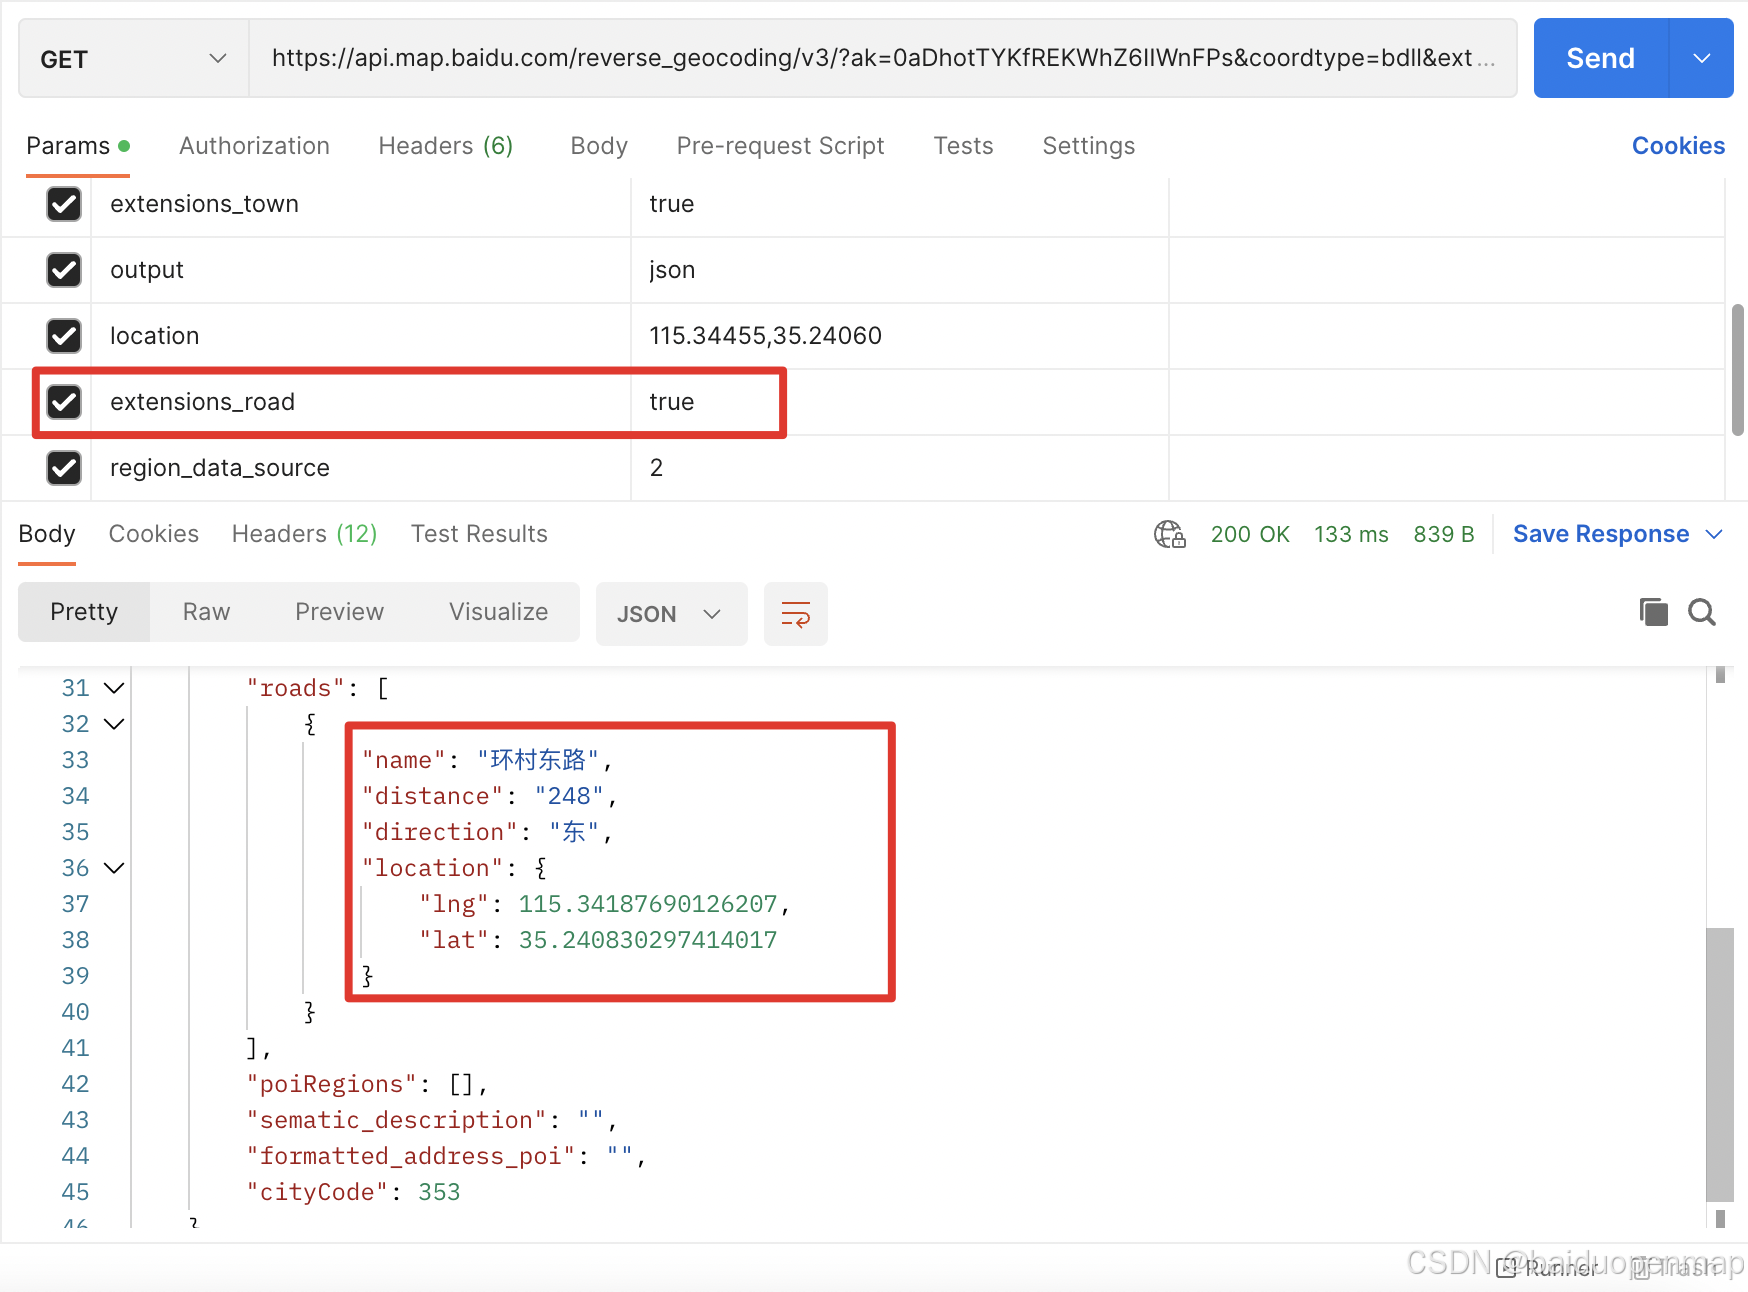Click the lat value 35.240830297414017
Image resolution: width=1748 pixels, height=1292 pixels.
point(648,940)
